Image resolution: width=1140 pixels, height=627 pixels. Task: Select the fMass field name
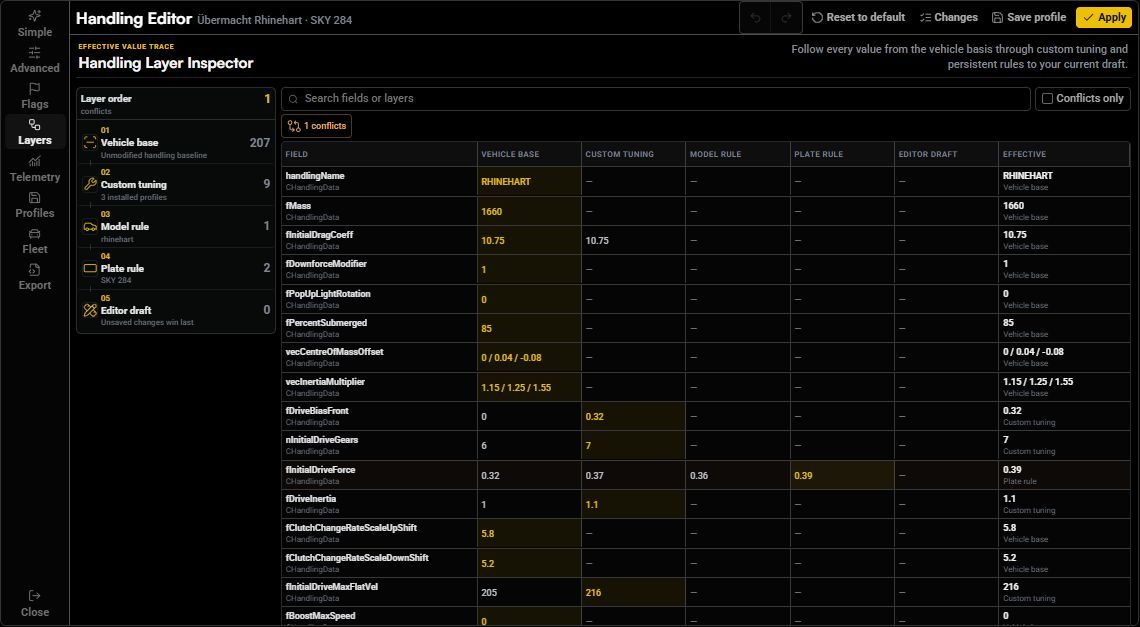298,206
